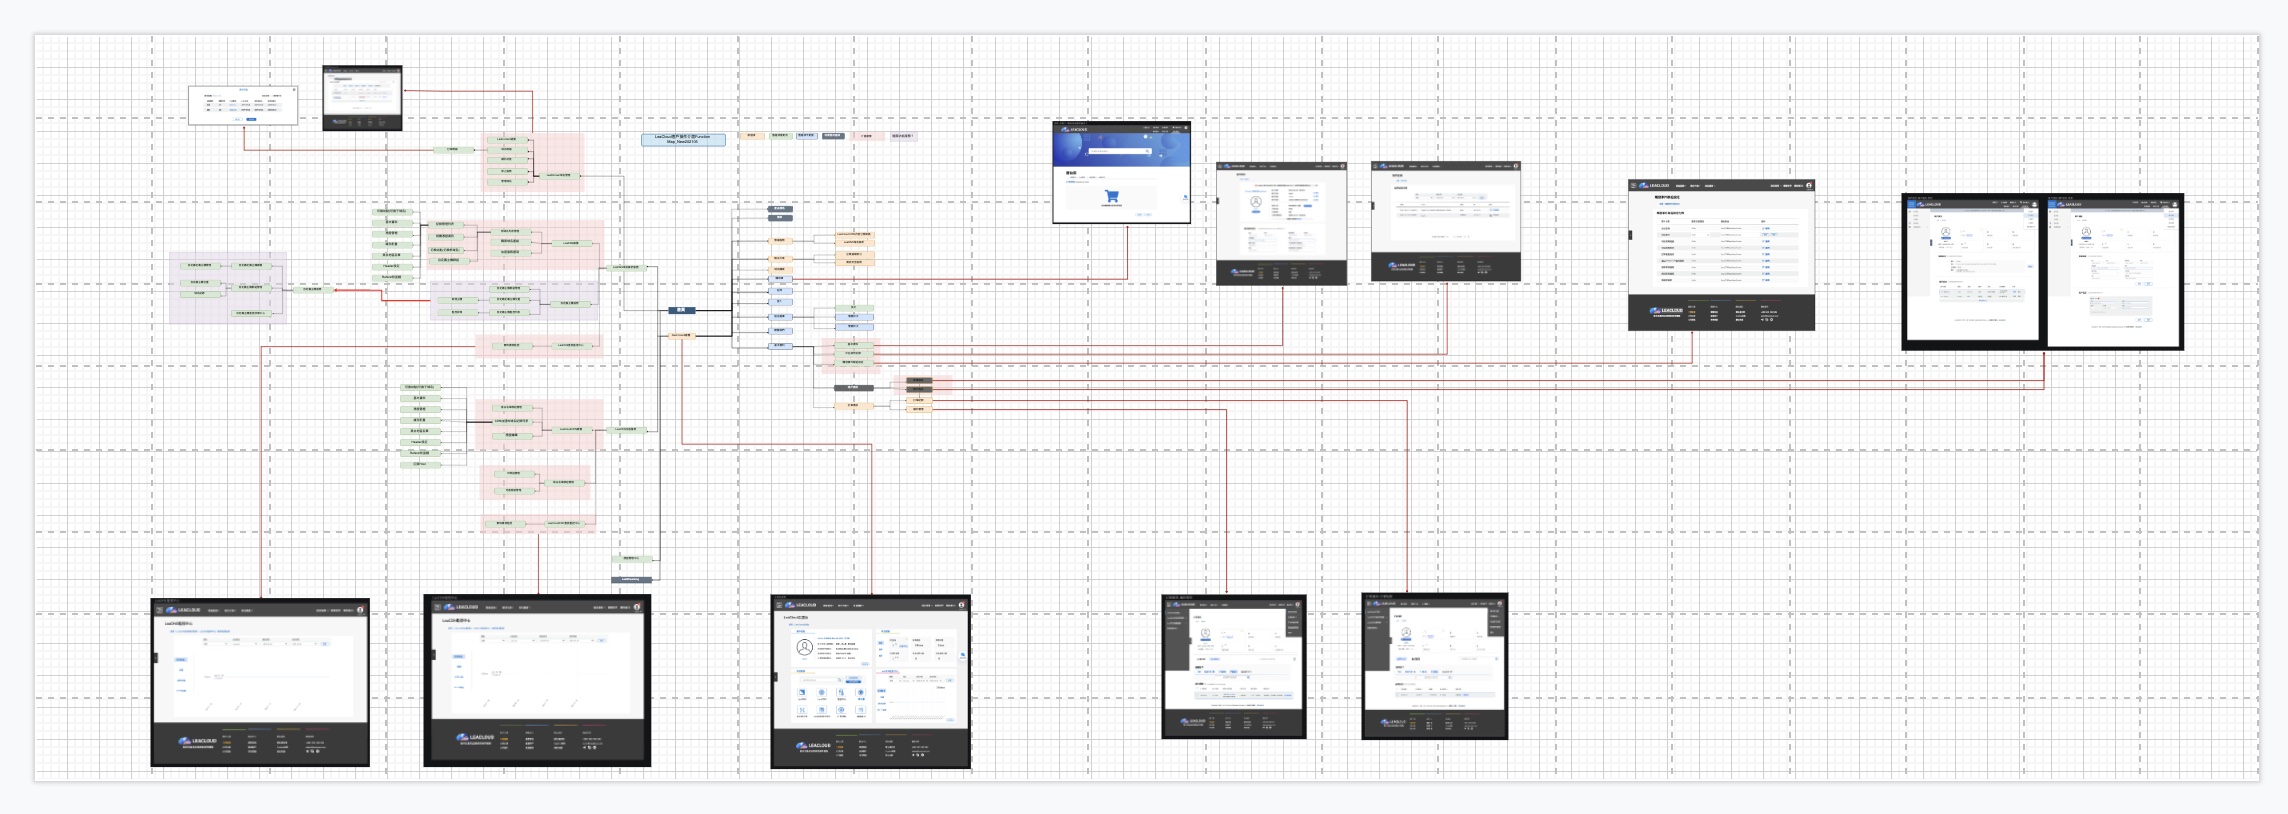Viewport: 2288px width, 814px height.
Task: Select the top side tab in bottom-left mockup
Action: coord(181,660)
